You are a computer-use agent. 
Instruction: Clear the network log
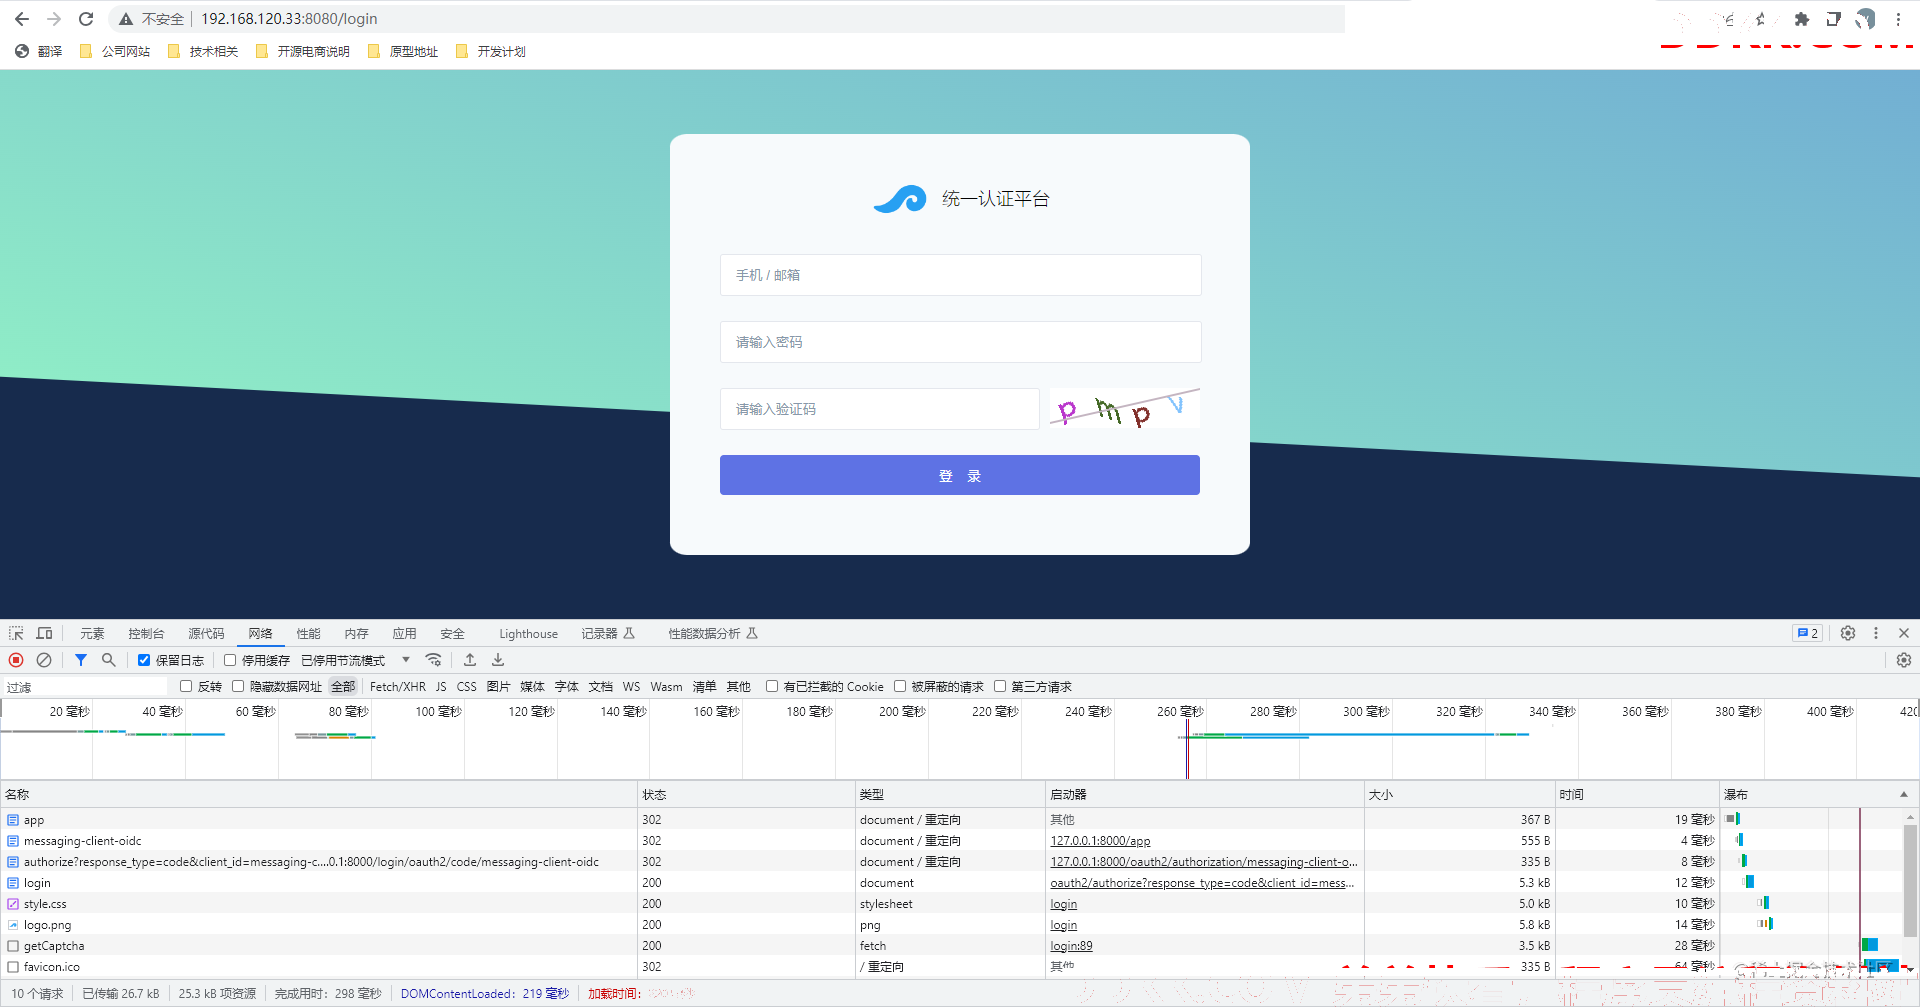point(44,660)
